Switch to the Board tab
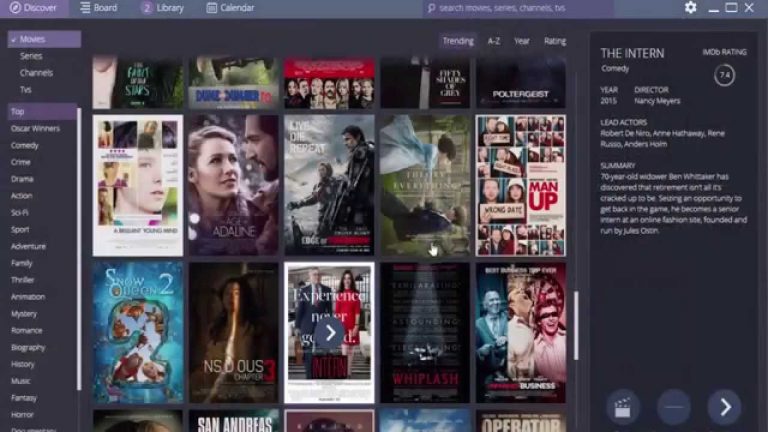768x432 pixels. click(98, 8)
